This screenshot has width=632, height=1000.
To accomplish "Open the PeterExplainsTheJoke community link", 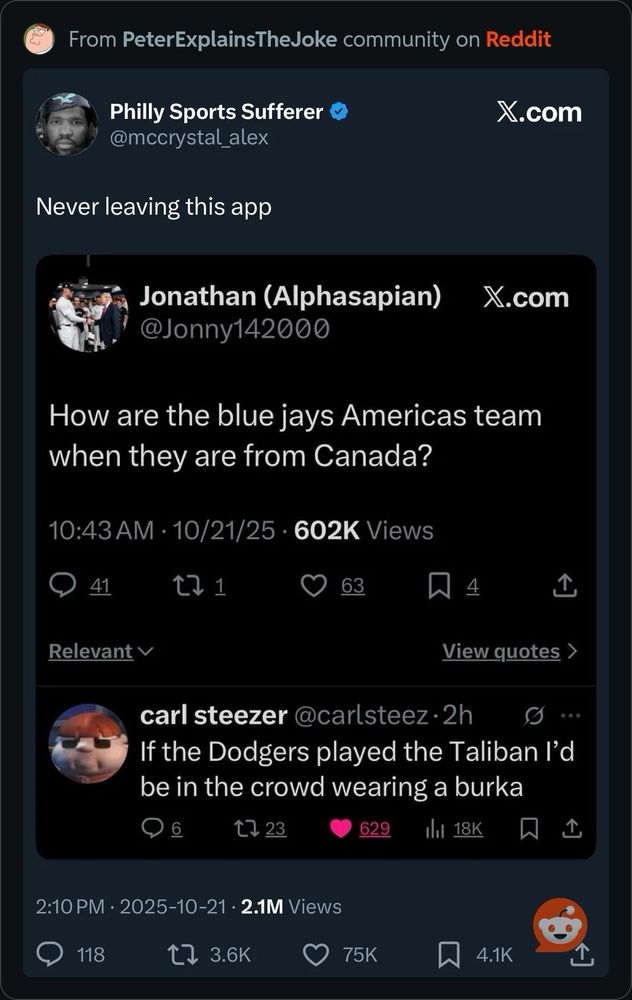I will coord(229,39).
